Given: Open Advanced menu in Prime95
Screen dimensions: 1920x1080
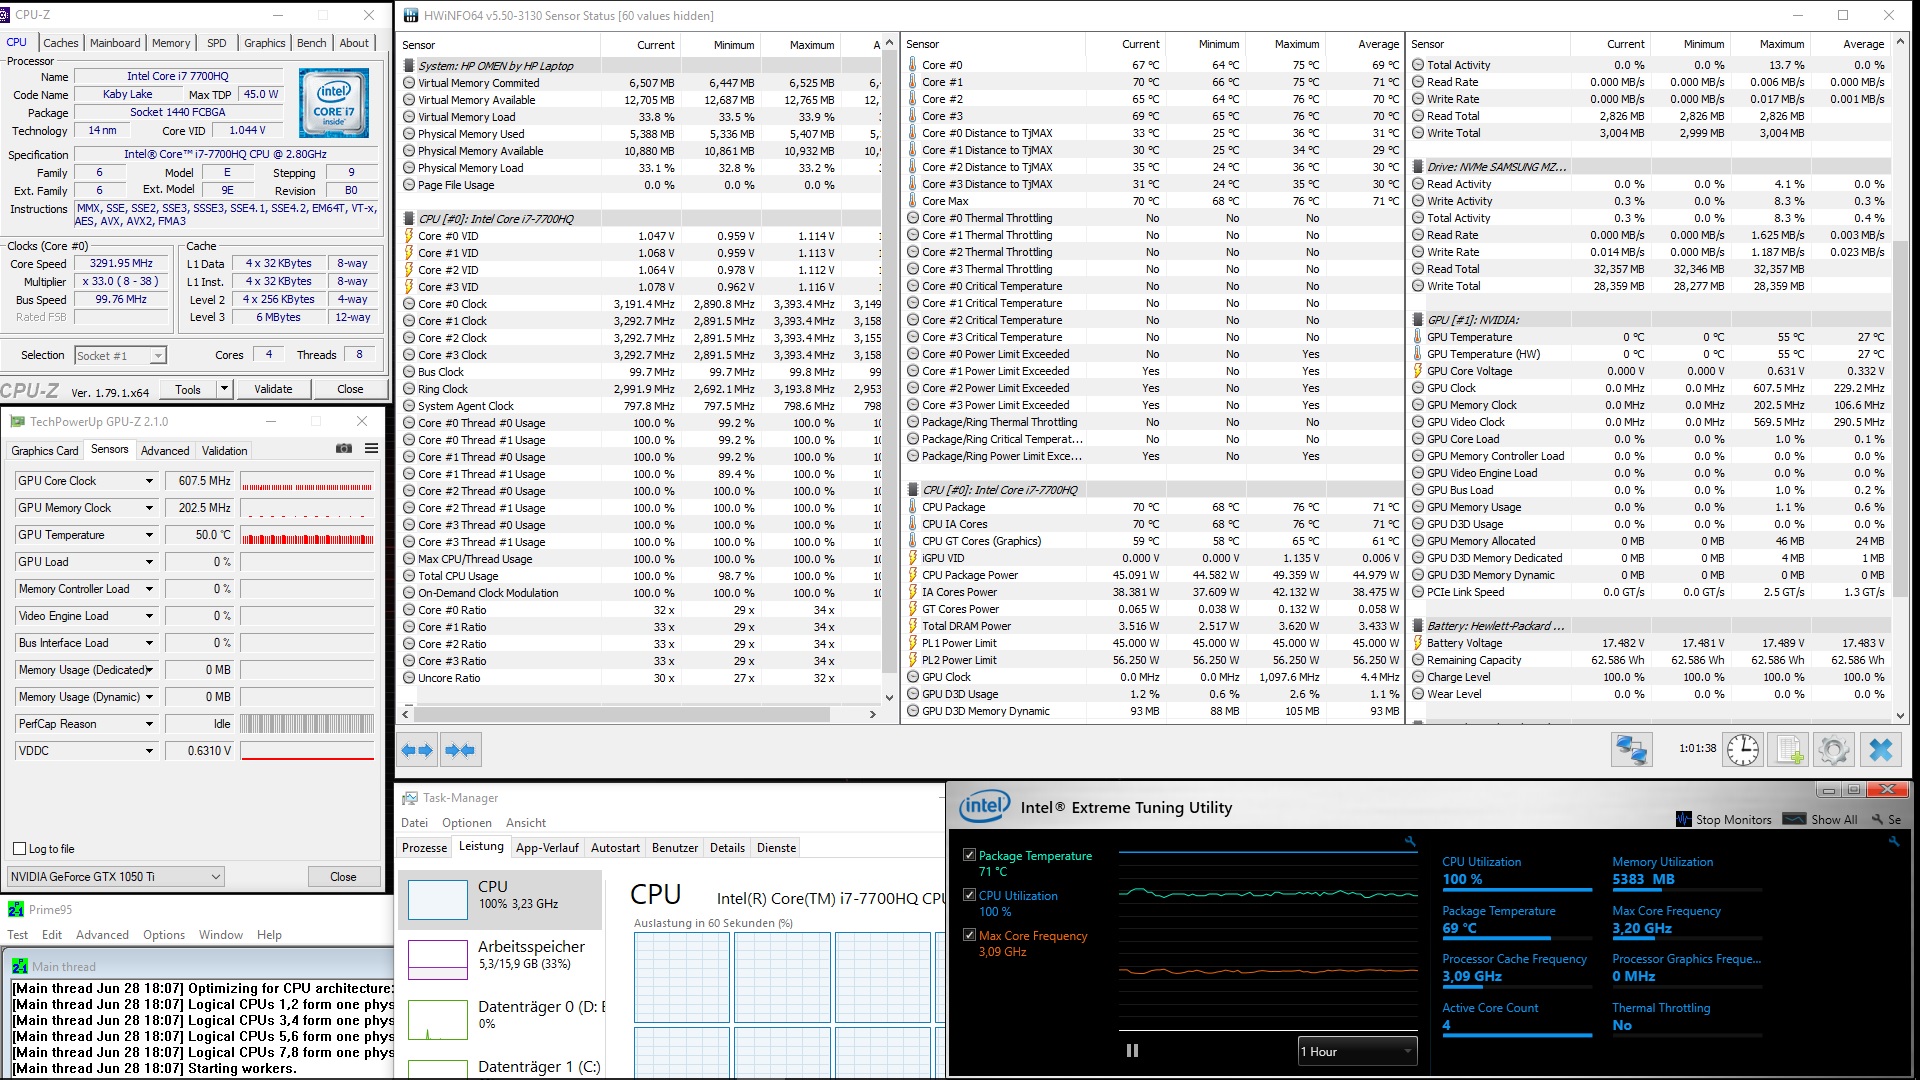Looking at the screenshot, I should pyautogui.click(x=102, y=934).
